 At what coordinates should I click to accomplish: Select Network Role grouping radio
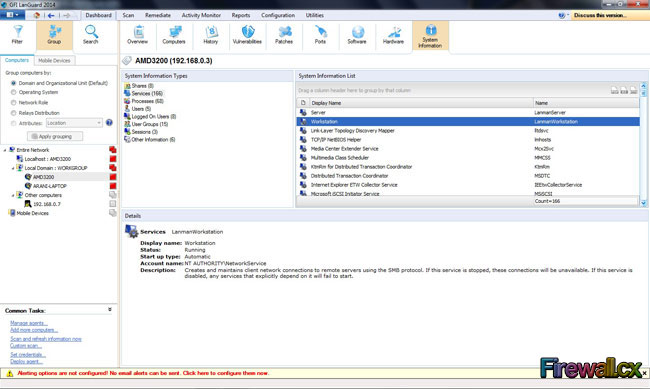pos(13,102)
